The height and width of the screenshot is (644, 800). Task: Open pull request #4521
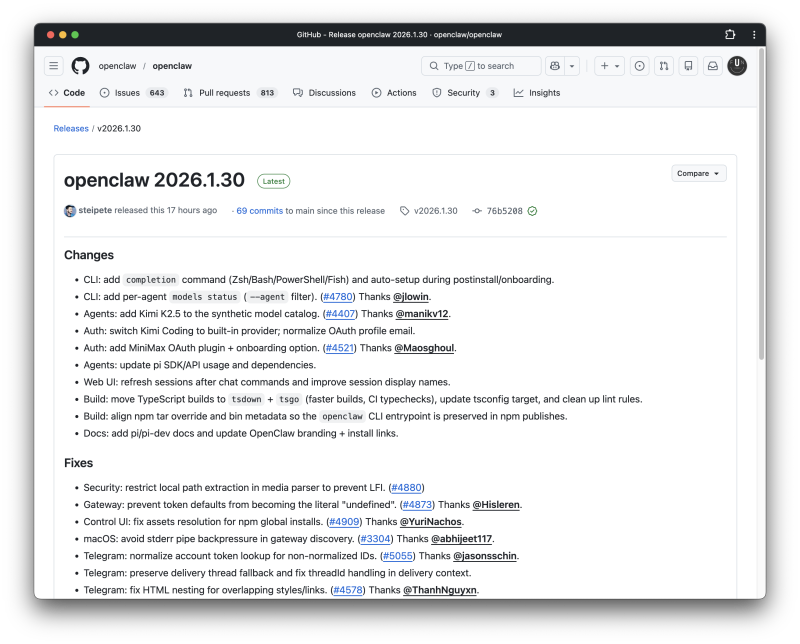tap(339, 348)
